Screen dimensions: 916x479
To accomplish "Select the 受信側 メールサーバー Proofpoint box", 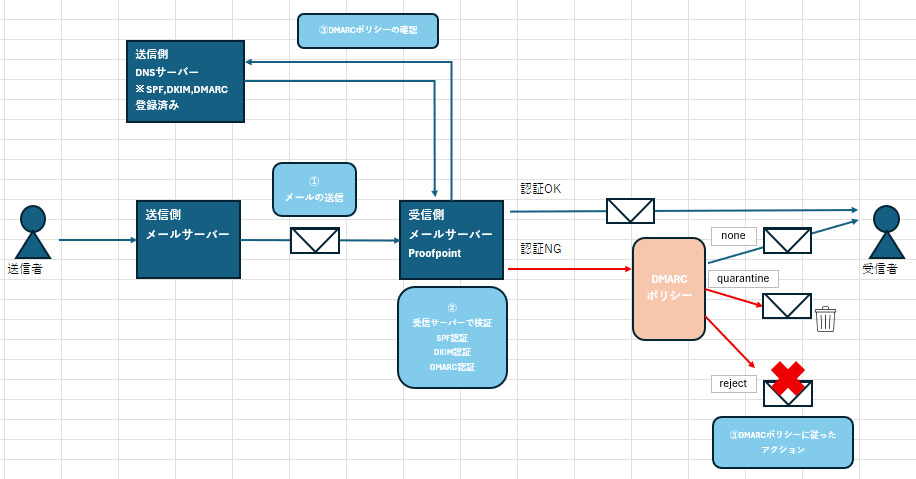I will tap(450, 239).
